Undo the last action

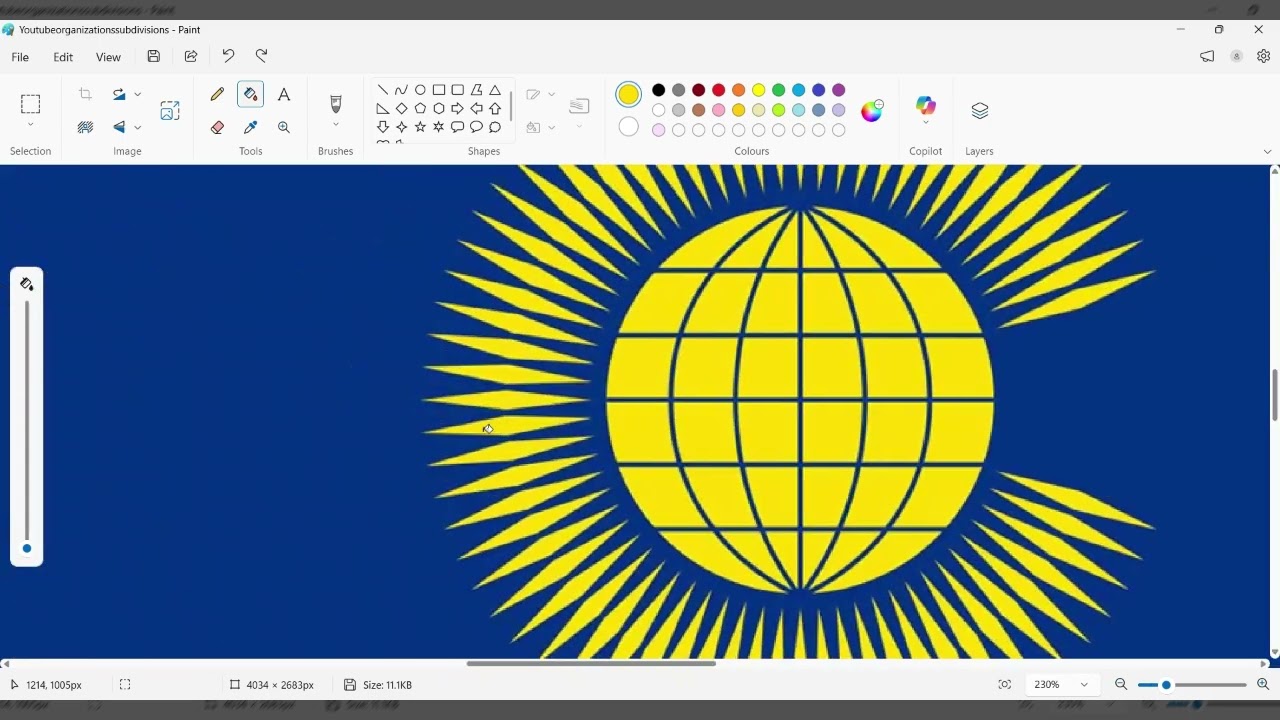coord(228,57)
